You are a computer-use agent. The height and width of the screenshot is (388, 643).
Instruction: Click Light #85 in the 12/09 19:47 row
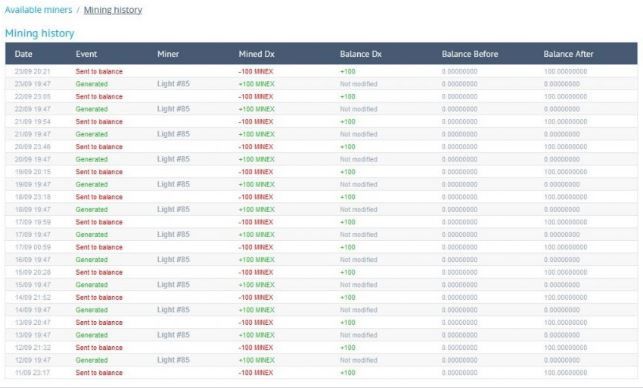pos(173,360)
